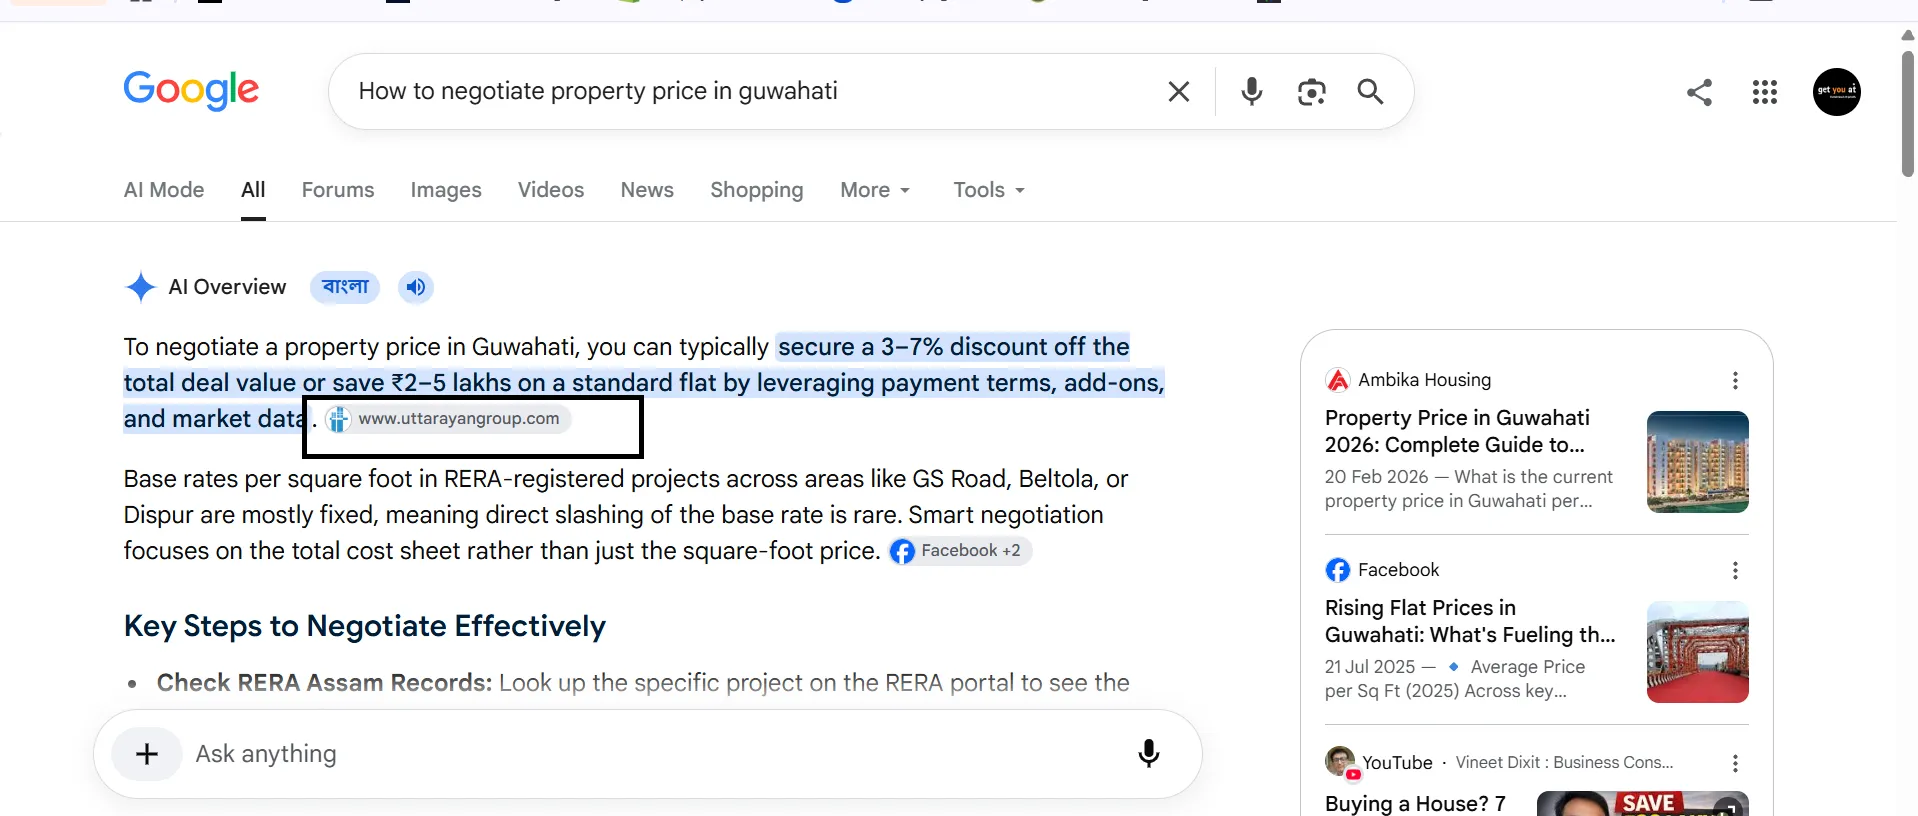The height and width of the screenshot is (816, 1918).
Task: Switch to AI Mode tab
Action: [x=164, y=190]
